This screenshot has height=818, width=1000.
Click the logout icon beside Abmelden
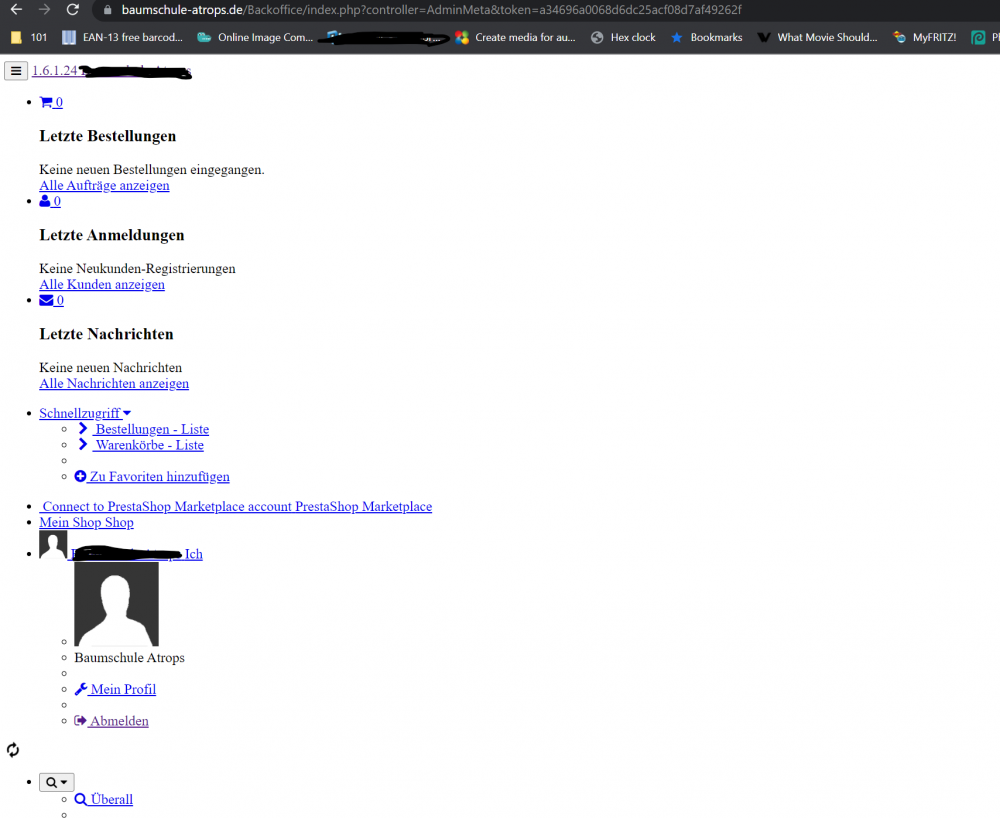coord(80,720)
